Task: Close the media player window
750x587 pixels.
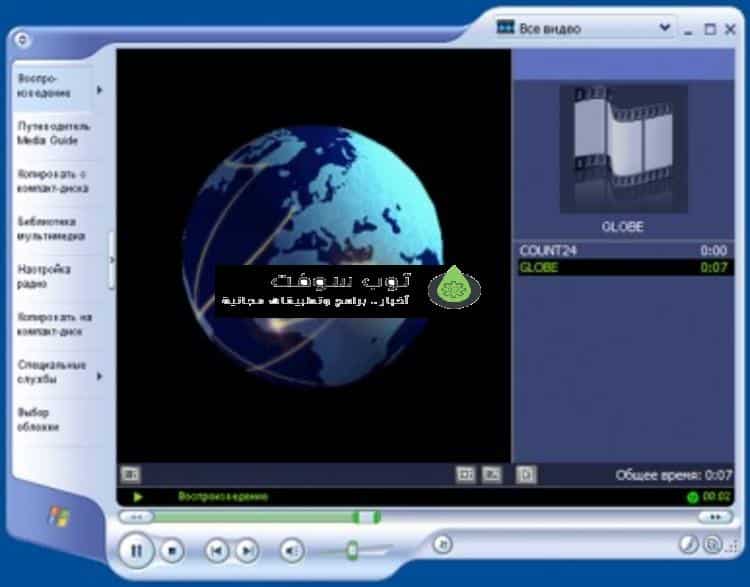Action: (x=730, y=29)
